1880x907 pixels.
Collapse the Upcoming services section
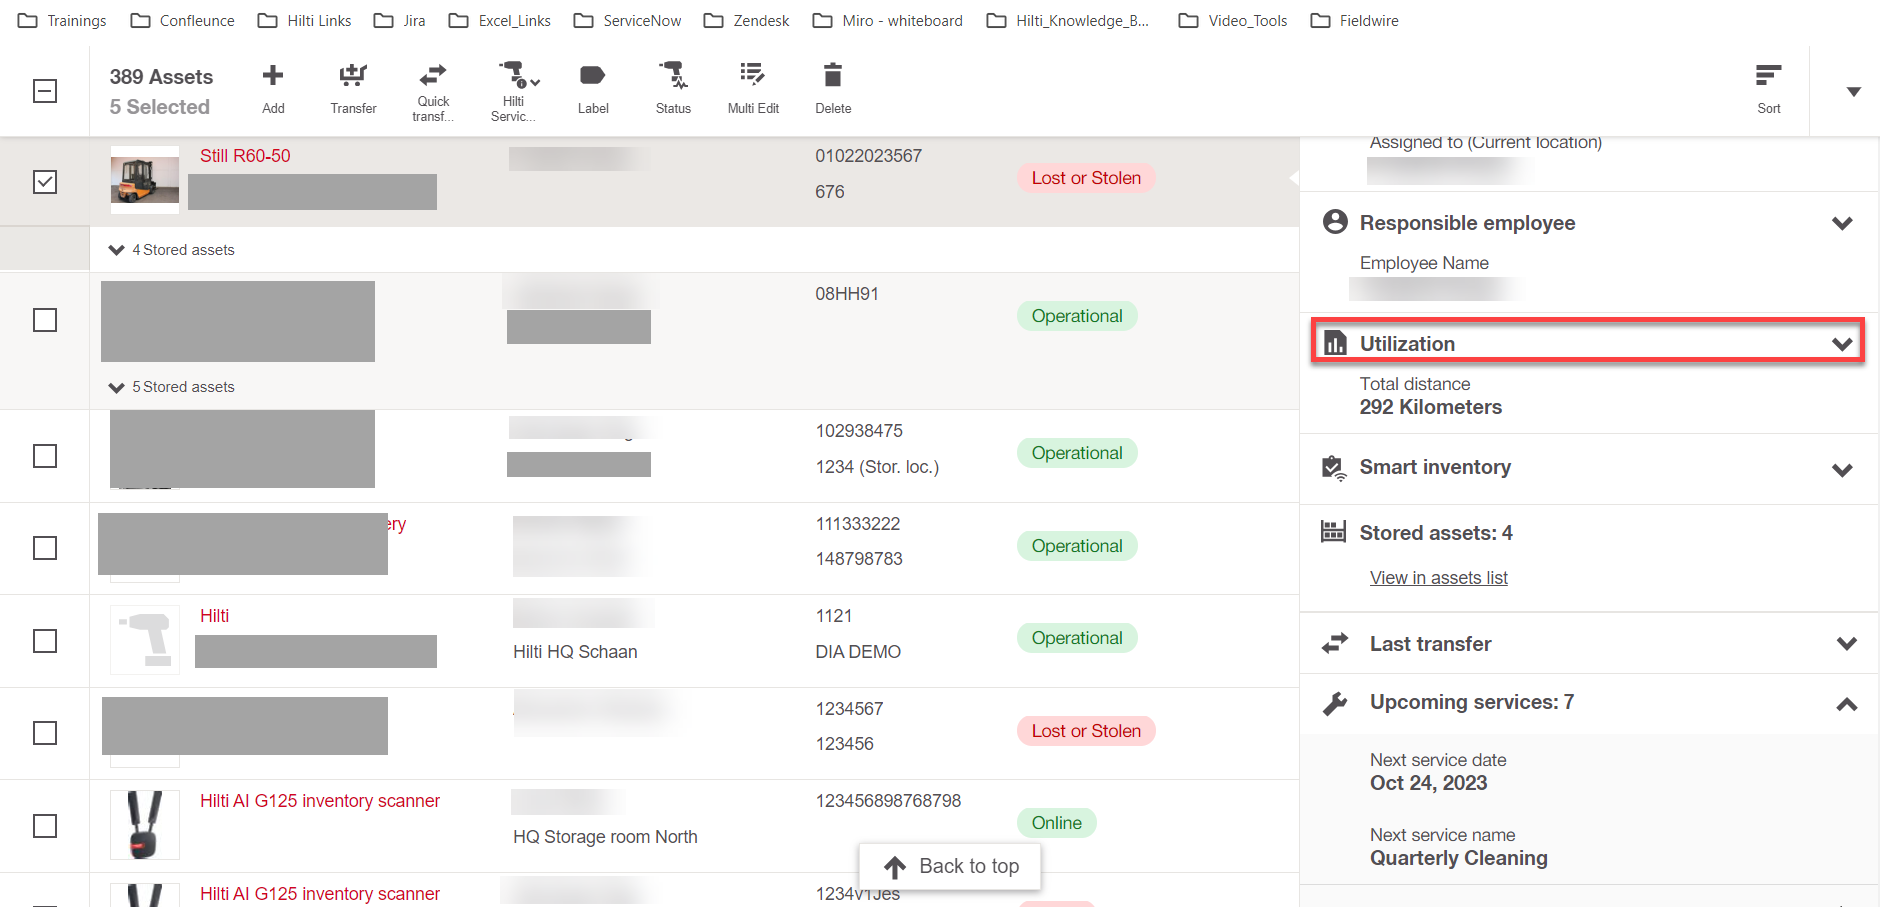[1846, 704]
